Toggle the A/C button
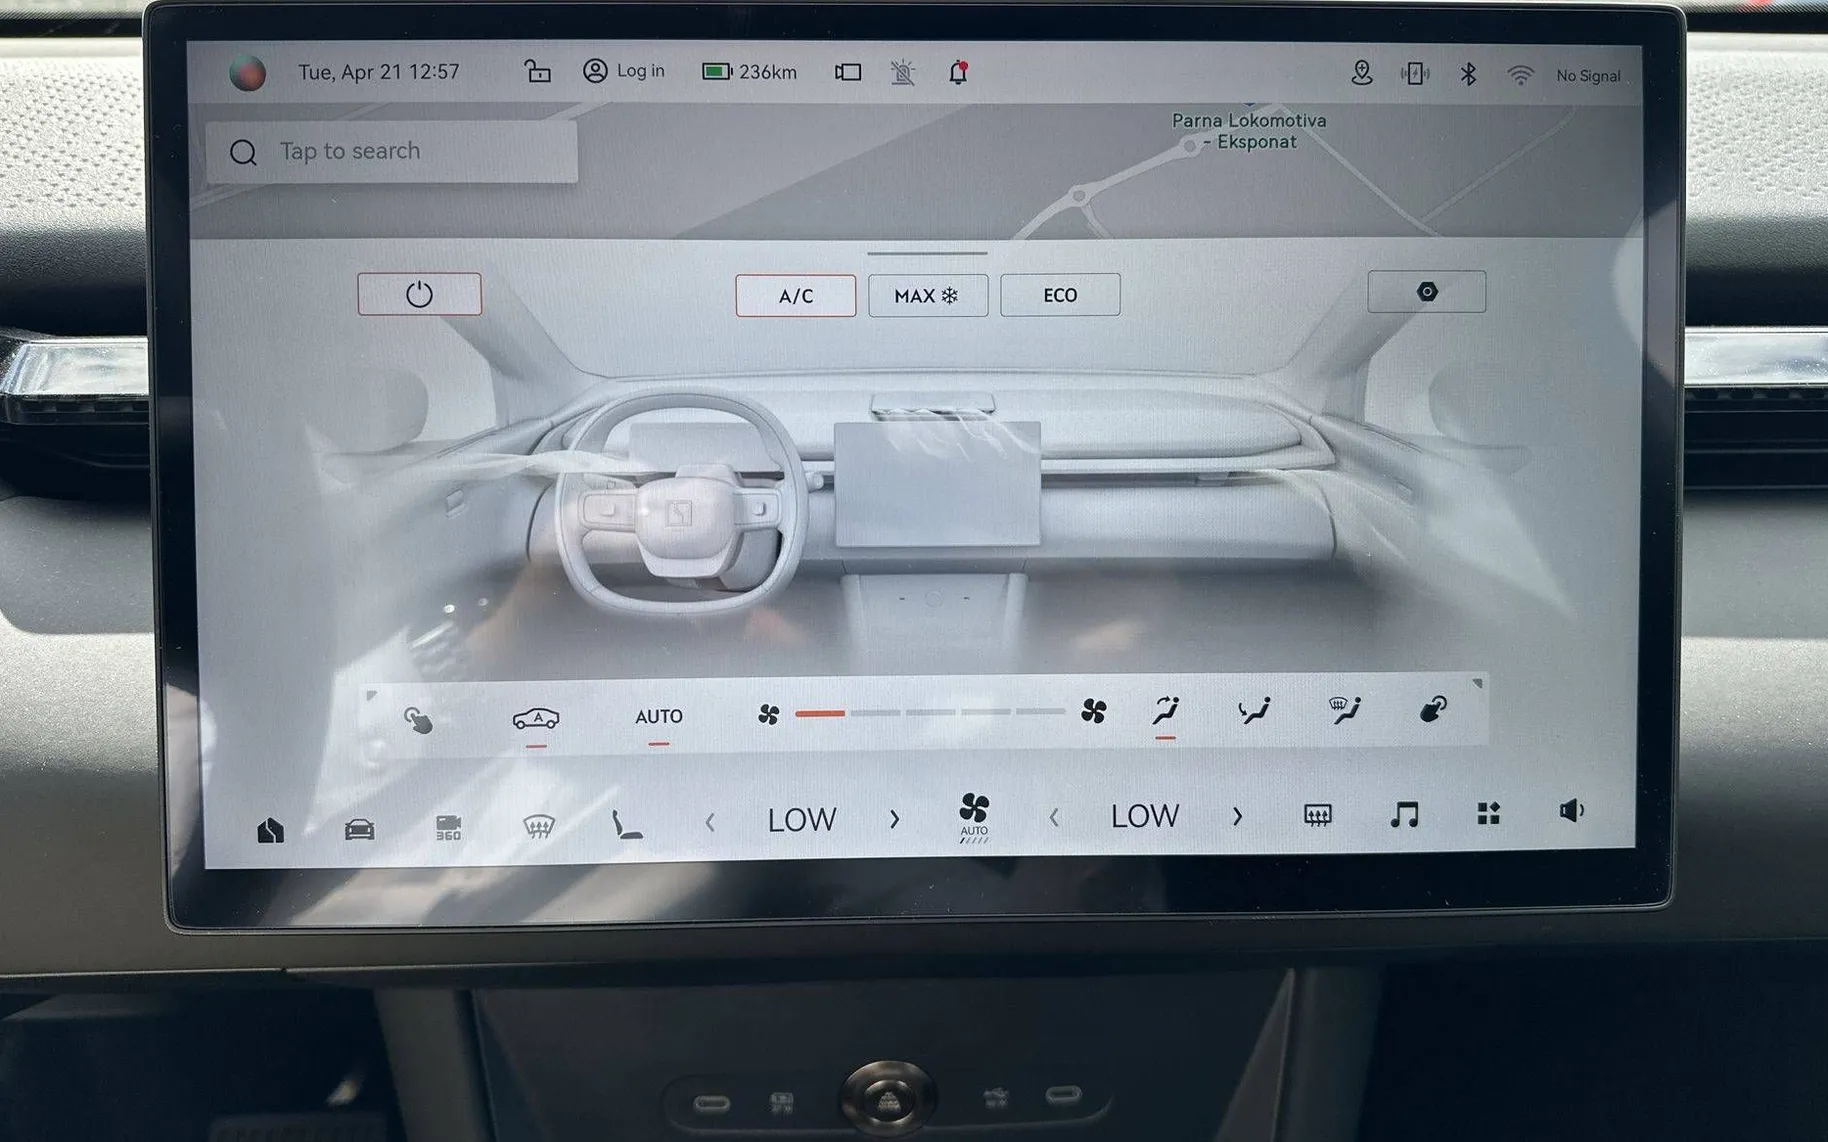Image resolution: width=1828 pixels, height=1142 pixels. pos(796,296)
